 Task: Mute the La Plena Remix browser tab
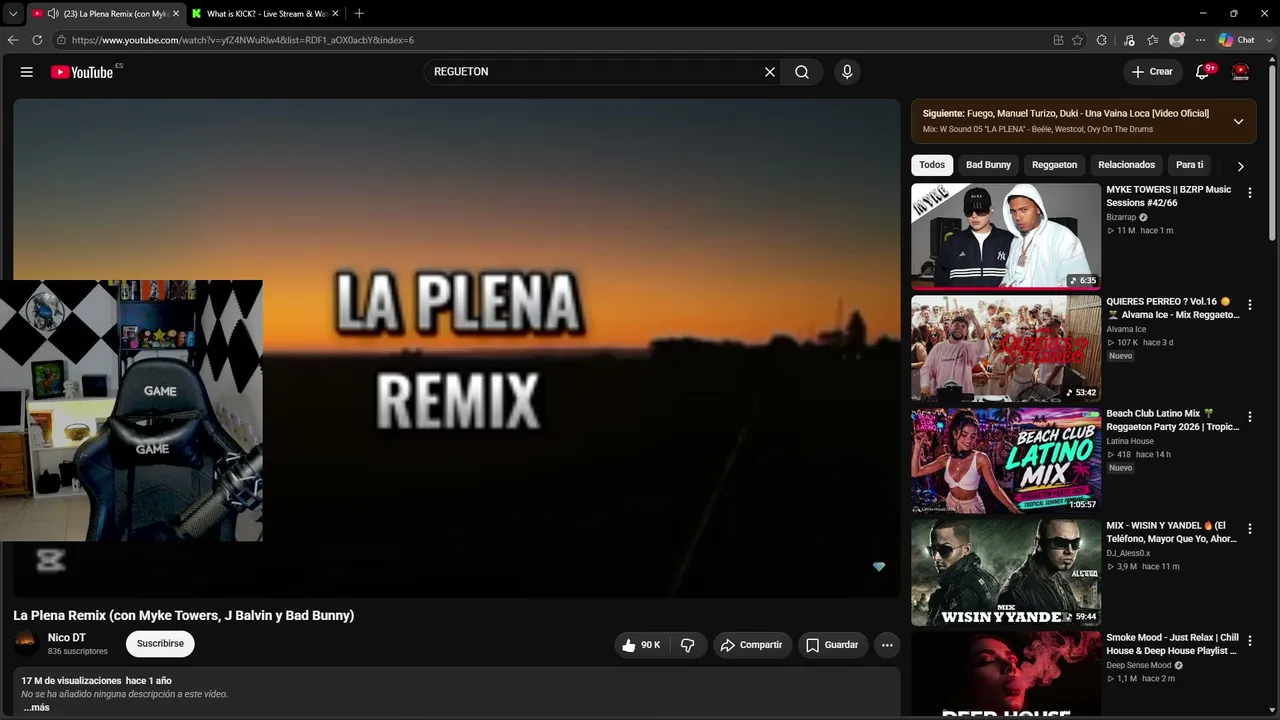coord(52,14)
